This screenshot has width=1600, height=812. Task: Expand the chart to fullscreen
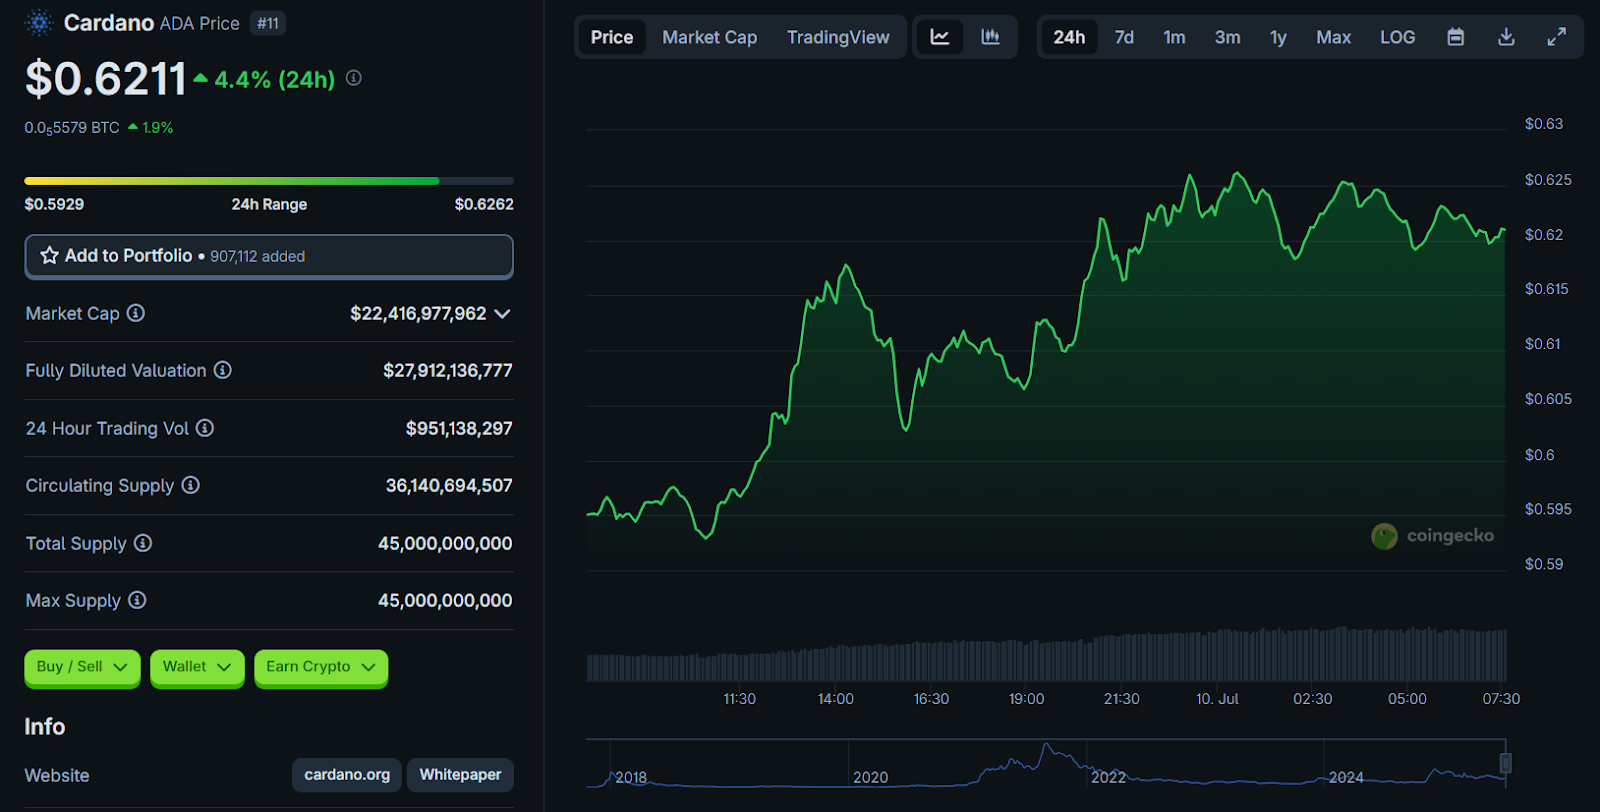(1556, 37)
